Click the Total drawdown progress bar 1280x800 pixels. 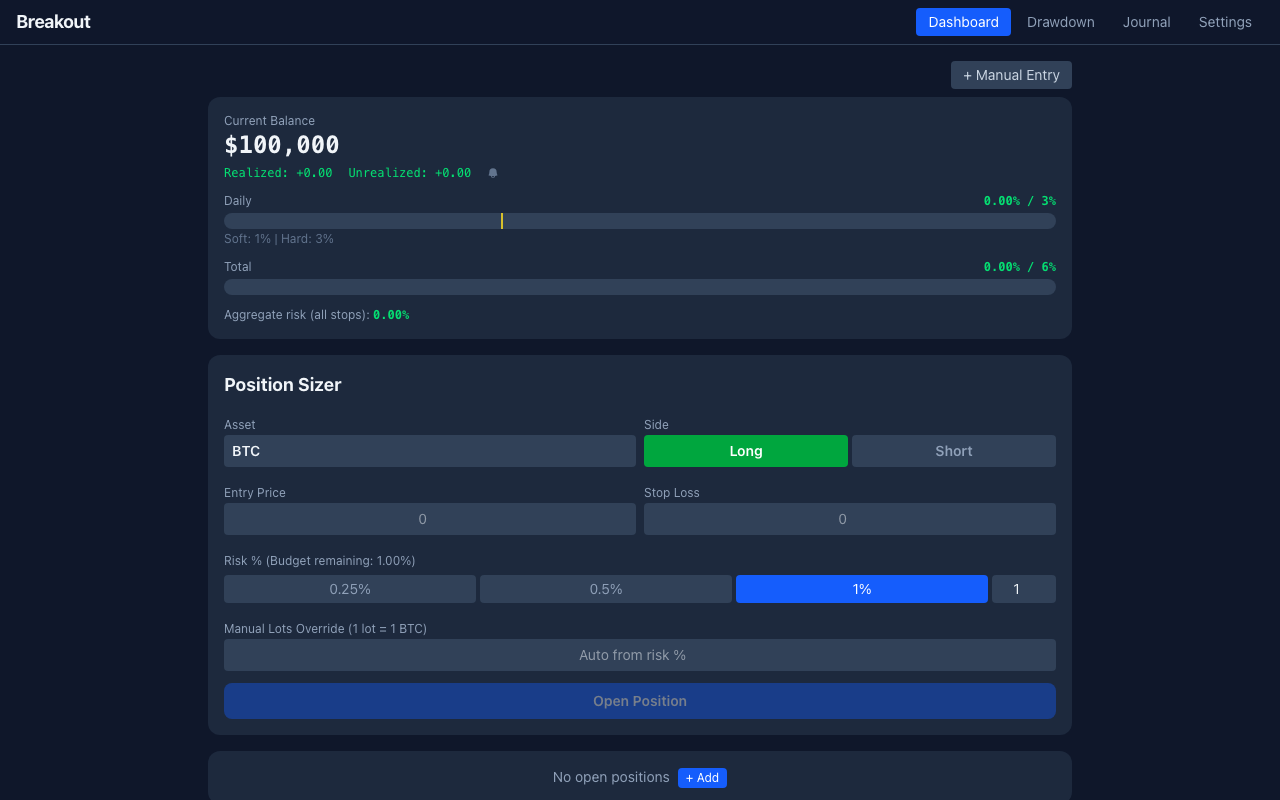click(x=640, y=287)
